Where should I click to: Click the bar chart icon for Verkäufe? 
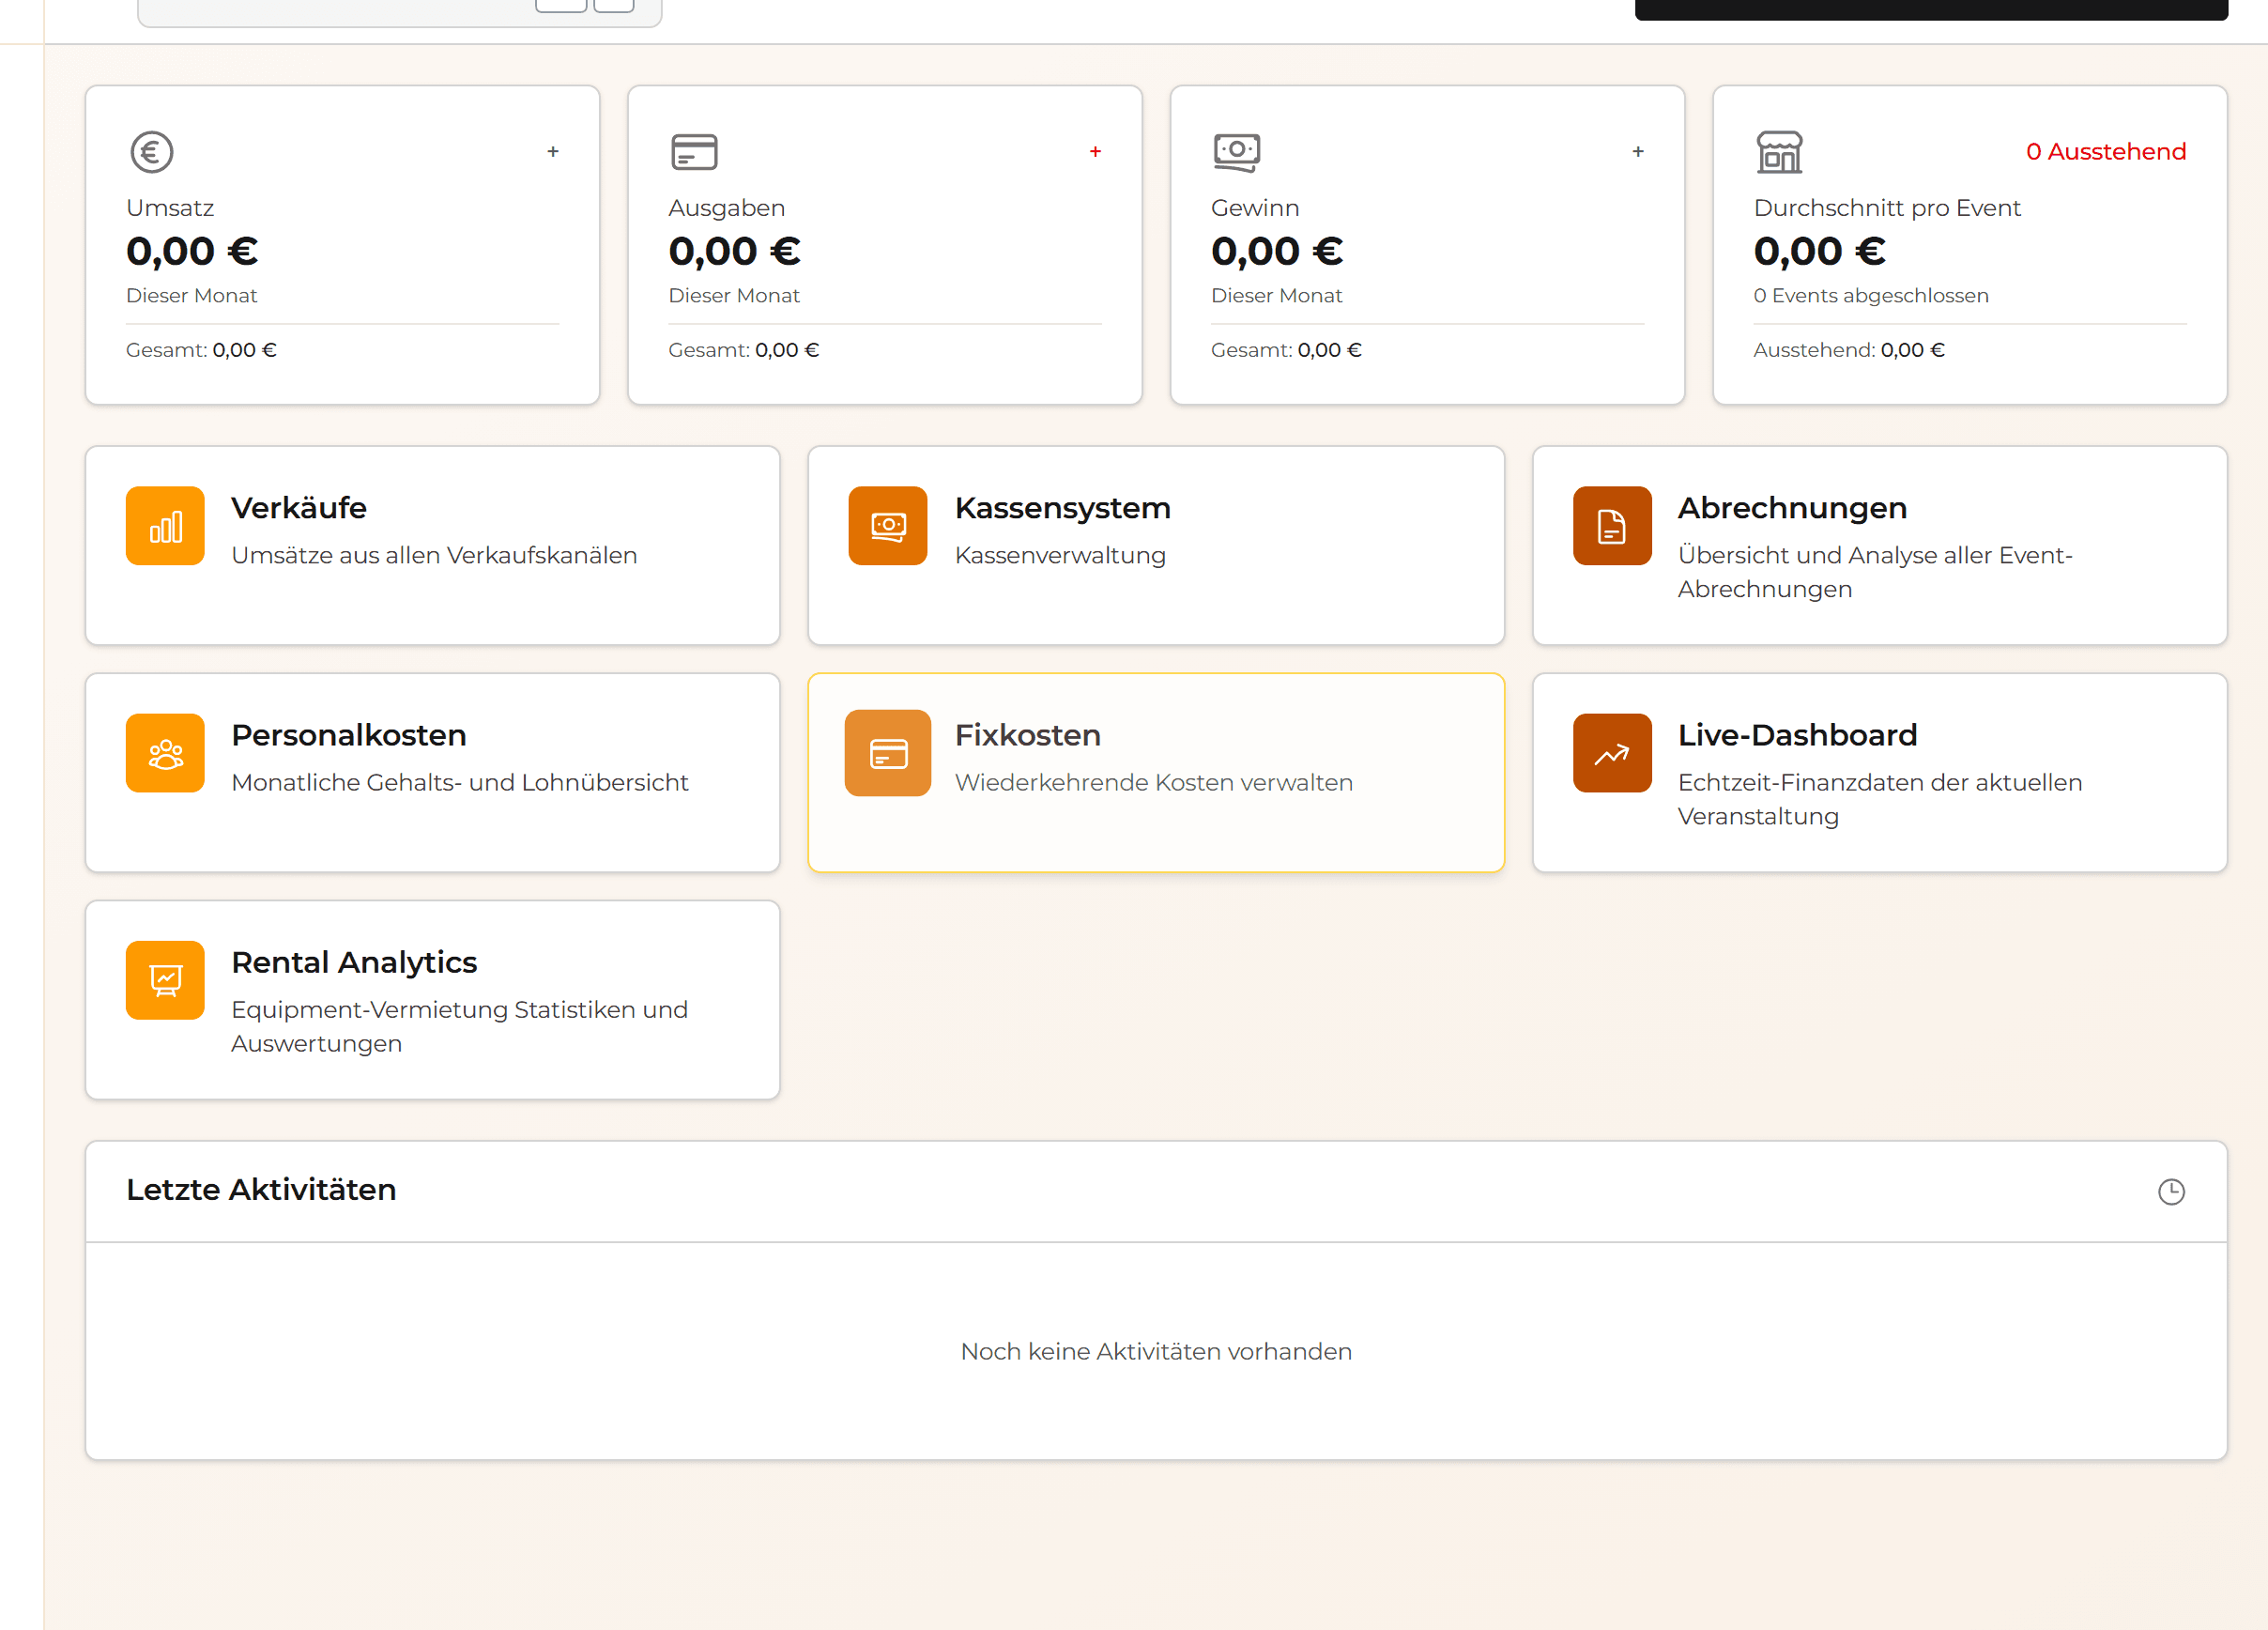pos(165,526)
